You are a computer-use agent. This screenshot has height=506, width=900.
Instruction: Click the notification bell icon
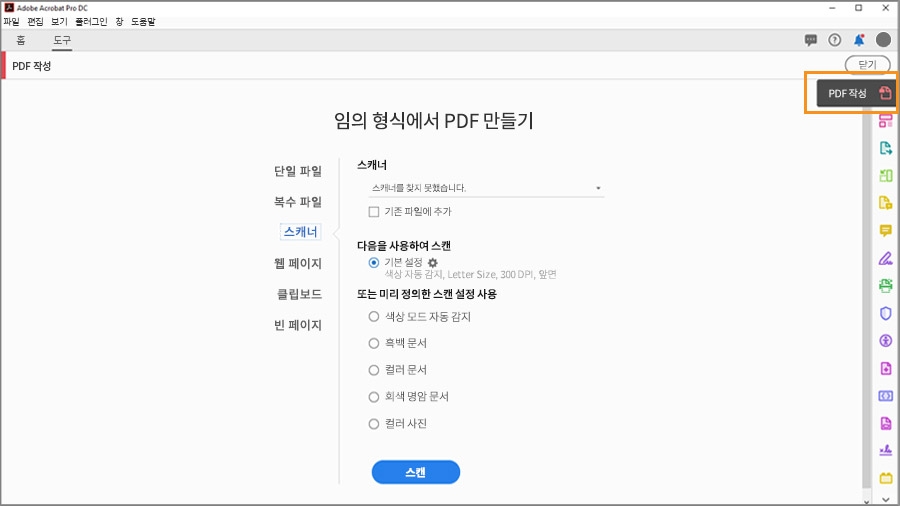click(x=859, y=40)
